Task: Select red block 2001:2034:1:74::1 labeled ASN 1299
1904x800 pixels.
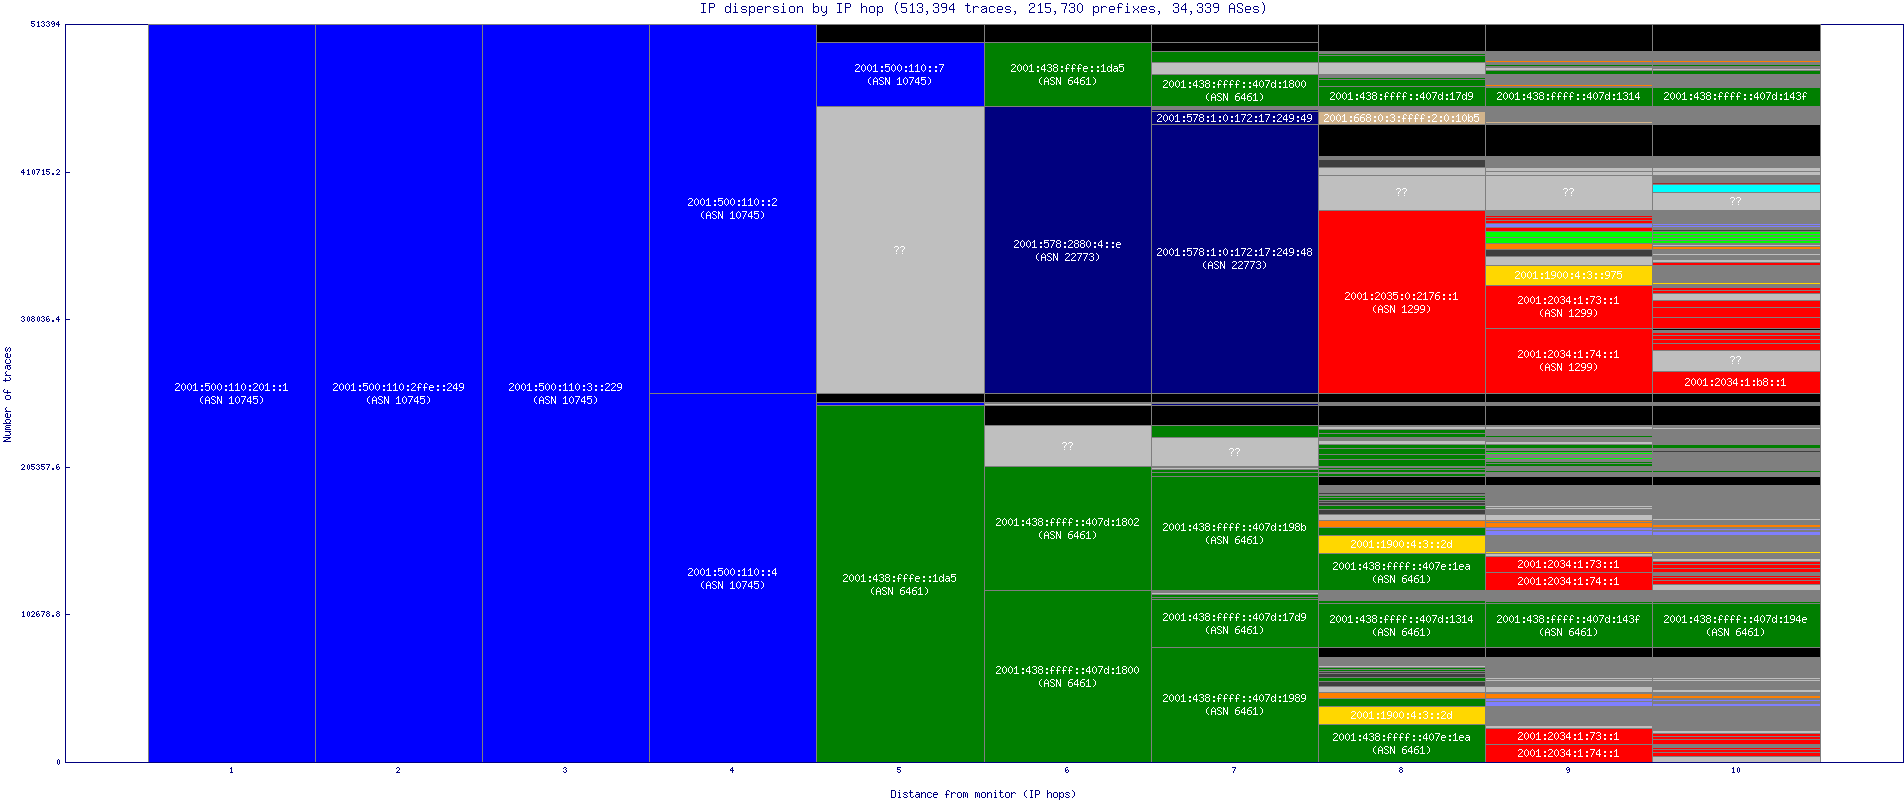Action: click(x=1569, y=360)
